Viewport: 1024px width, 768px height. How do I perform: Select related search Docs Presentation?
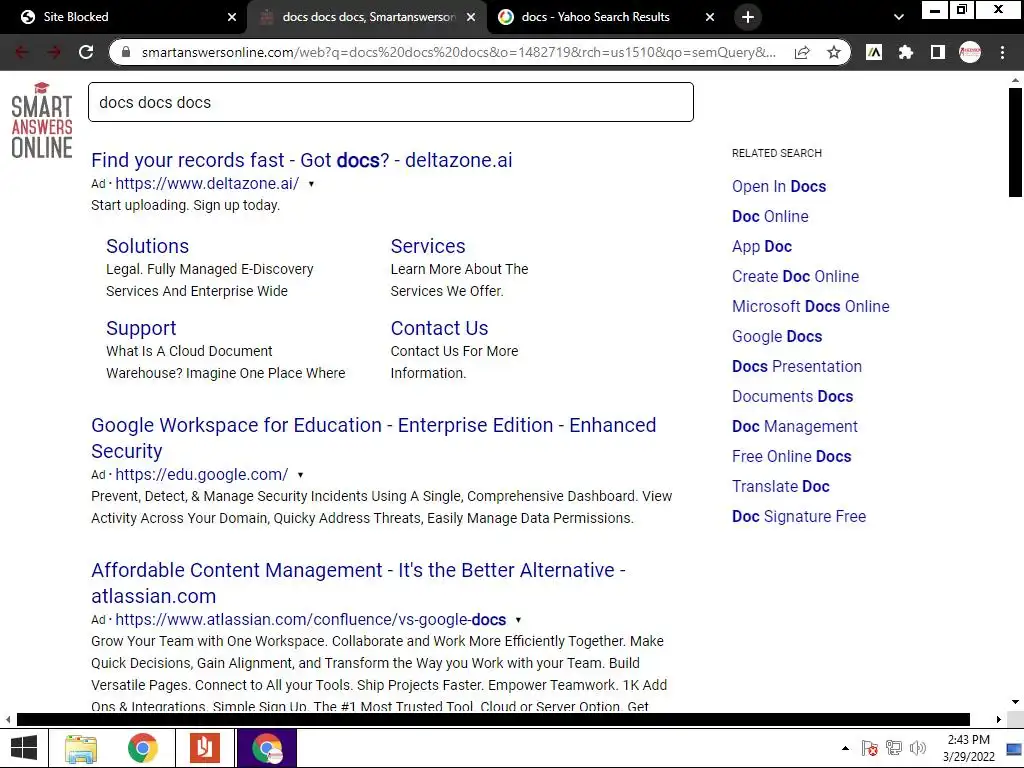pyautogui.click(x=797, y=366)
